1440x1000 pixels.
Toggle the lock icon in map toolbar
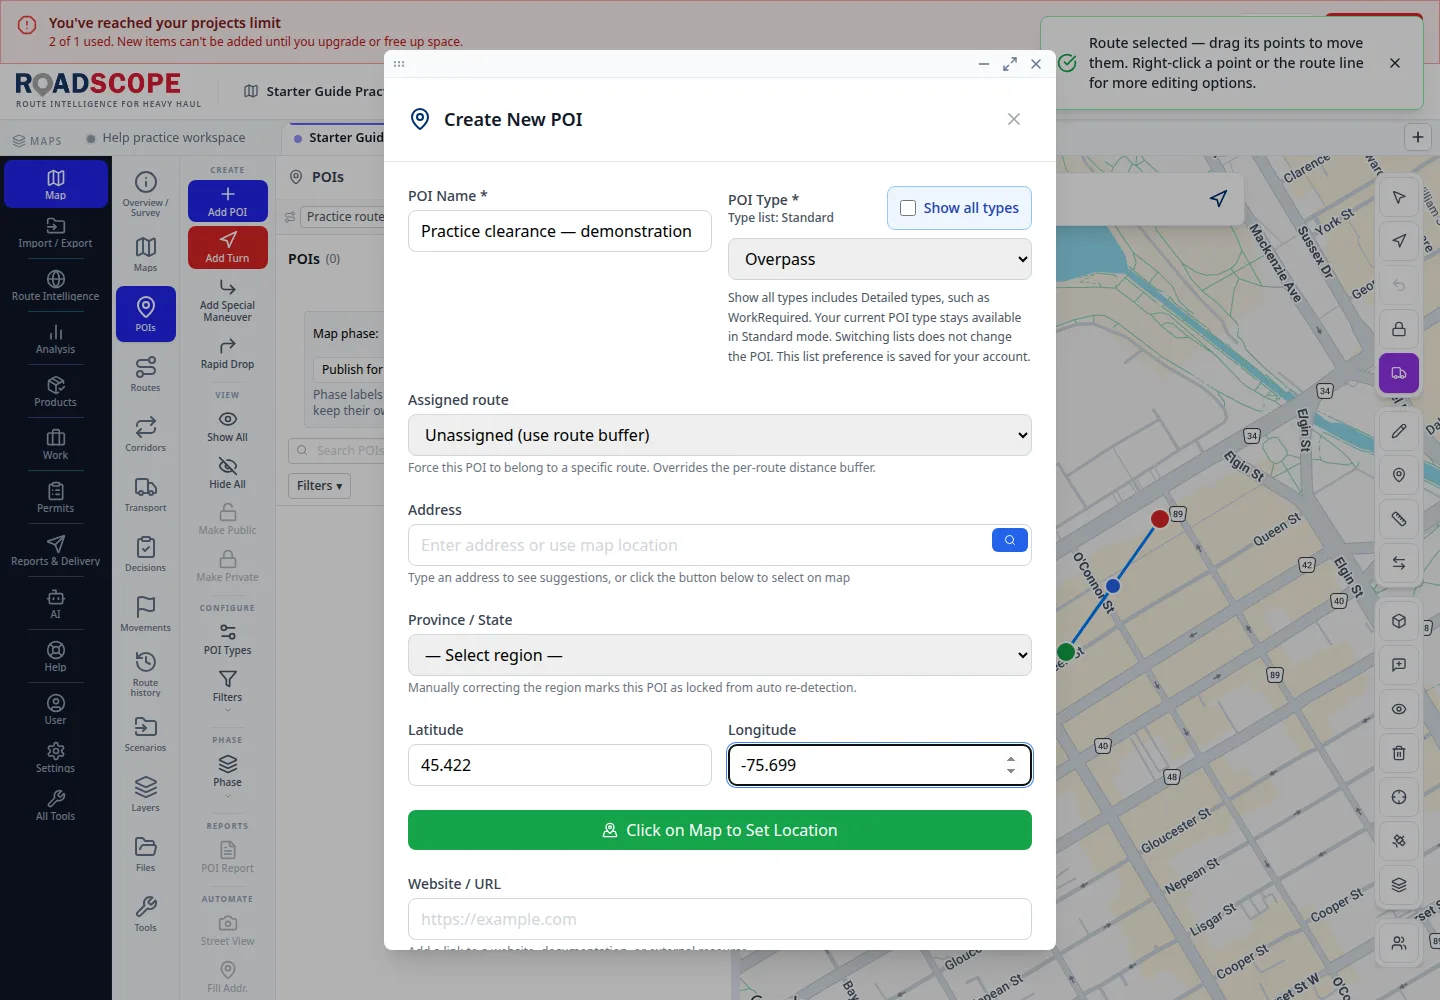point(1399,329)
